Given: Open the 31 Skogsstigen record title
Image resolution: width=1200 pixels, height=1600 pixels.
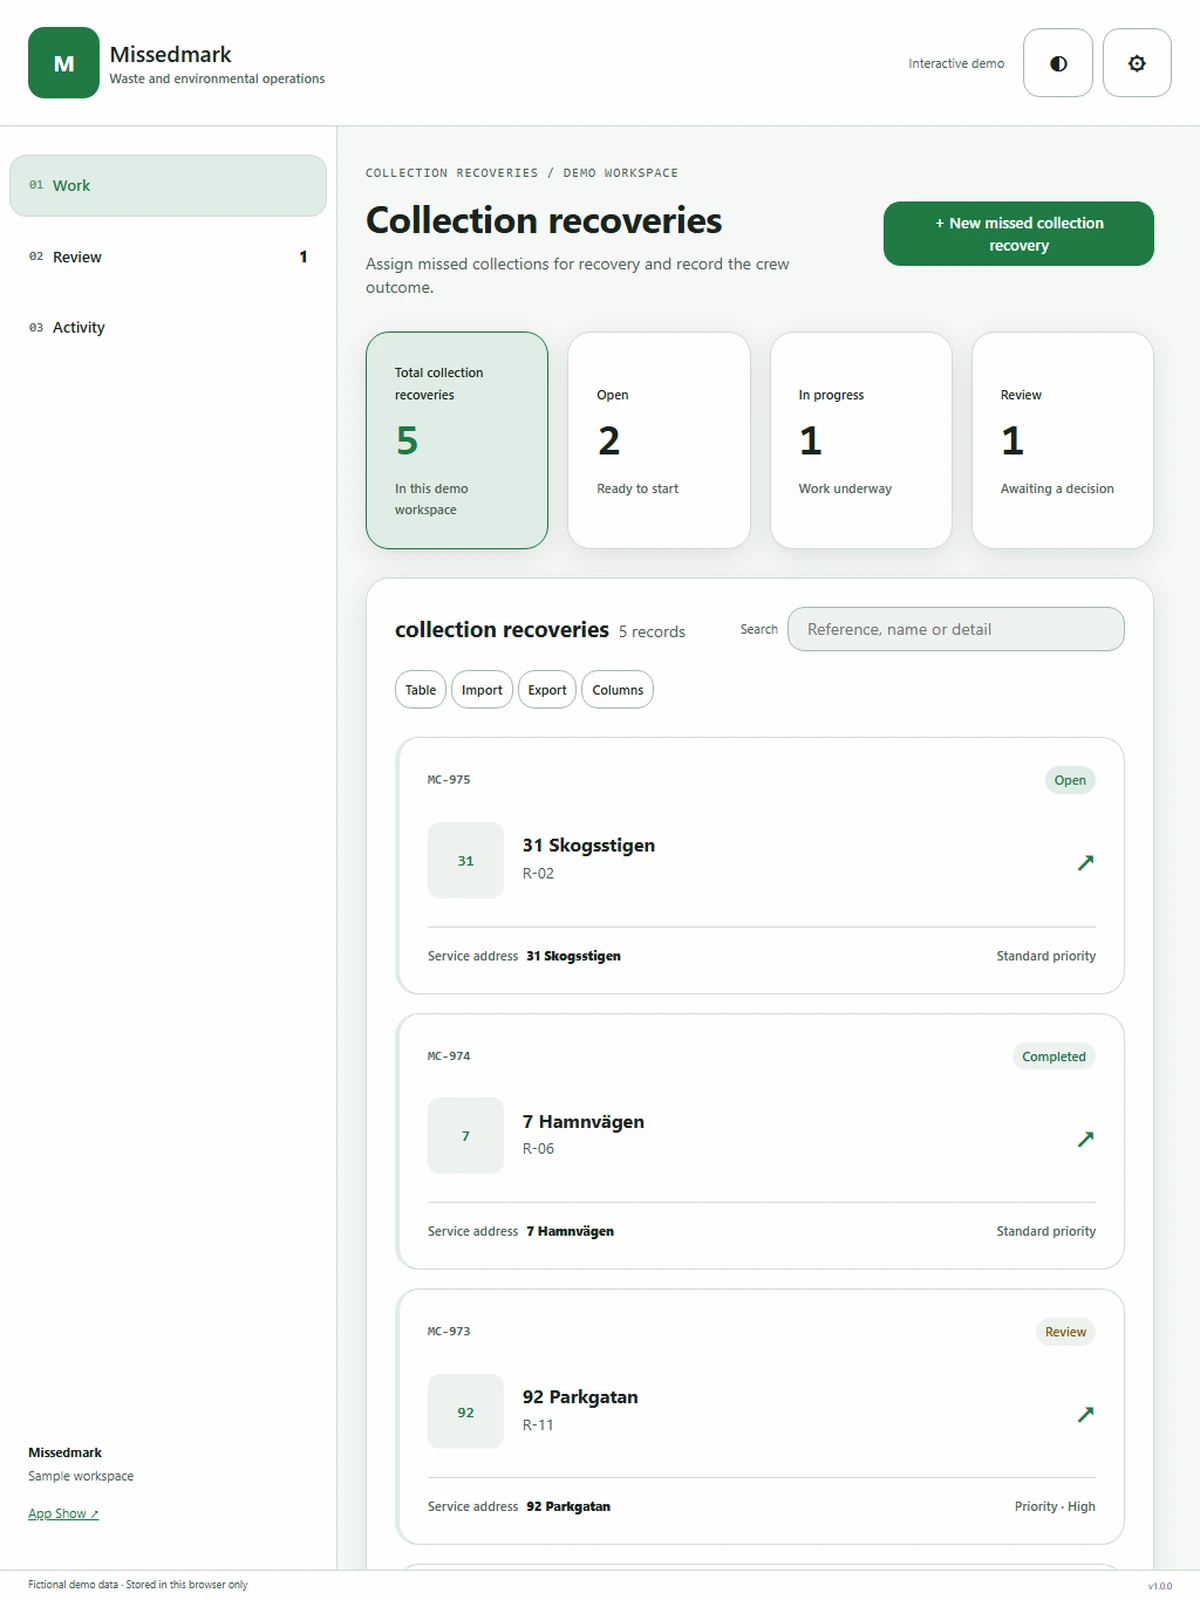Looking at the screenshot, I should [x=589, y=845].
